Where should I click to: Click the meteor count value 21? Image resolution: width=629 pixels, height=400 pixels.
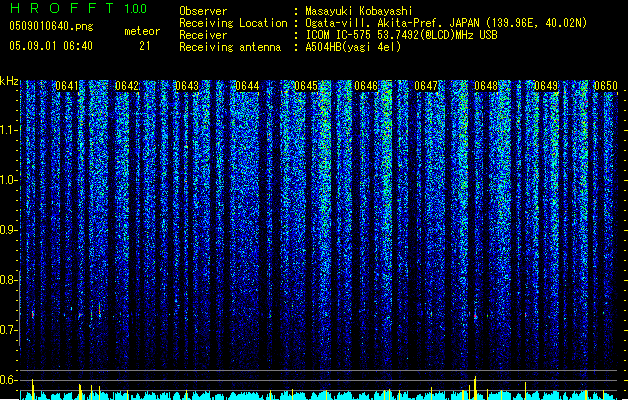[145, 46]
